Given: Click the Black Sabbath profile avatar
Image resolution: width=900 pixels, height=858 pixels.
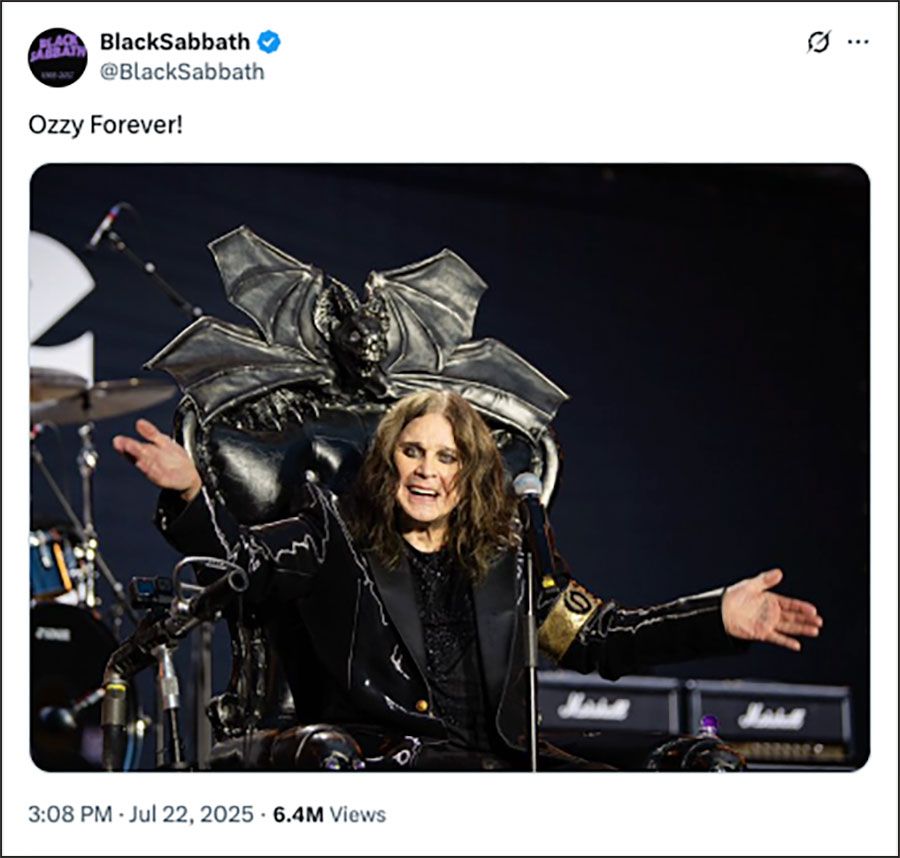Looking at the screenshot, I should pyautogui.click(x=57, y=57).
